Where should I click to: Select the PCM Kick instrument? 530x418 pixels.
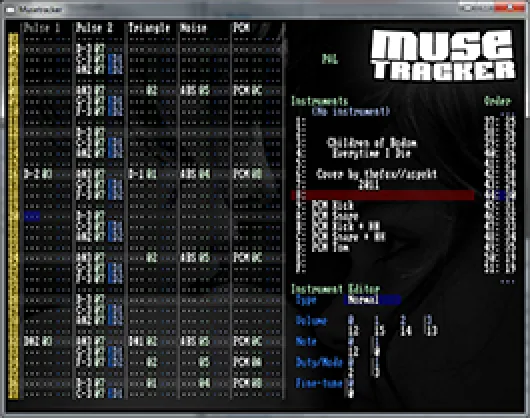tap(332, 205)
